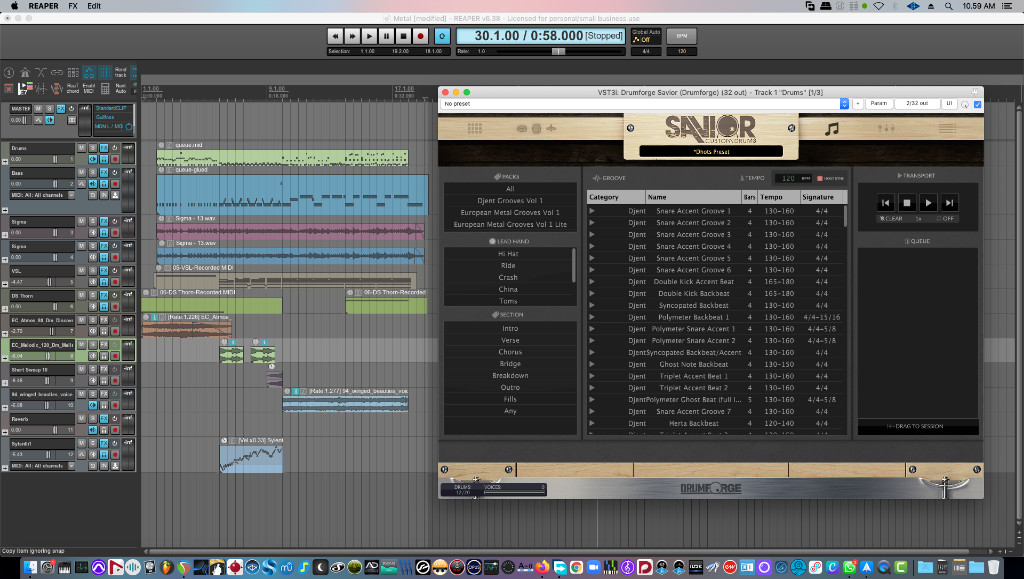
Task: Click the UI button in plugin window
Action: 949,104
